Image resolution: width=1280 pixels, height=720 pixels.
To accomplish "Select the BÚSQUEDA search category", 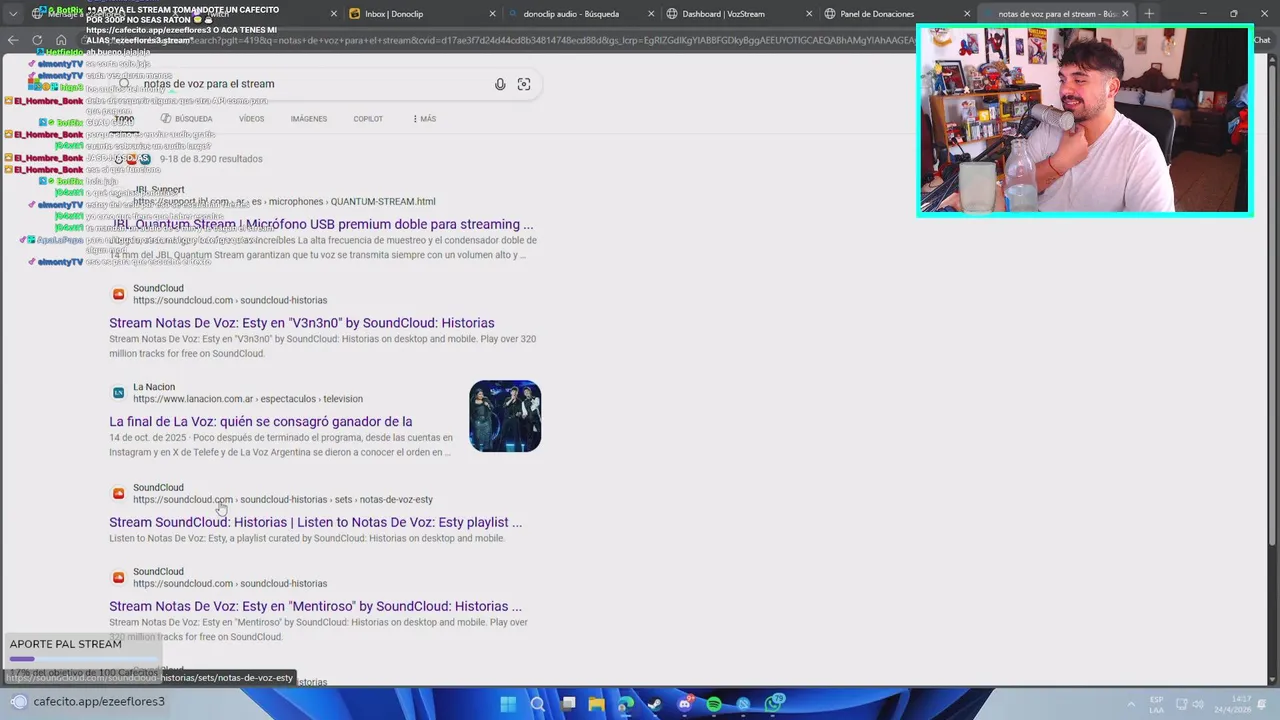I will [186, 119].
